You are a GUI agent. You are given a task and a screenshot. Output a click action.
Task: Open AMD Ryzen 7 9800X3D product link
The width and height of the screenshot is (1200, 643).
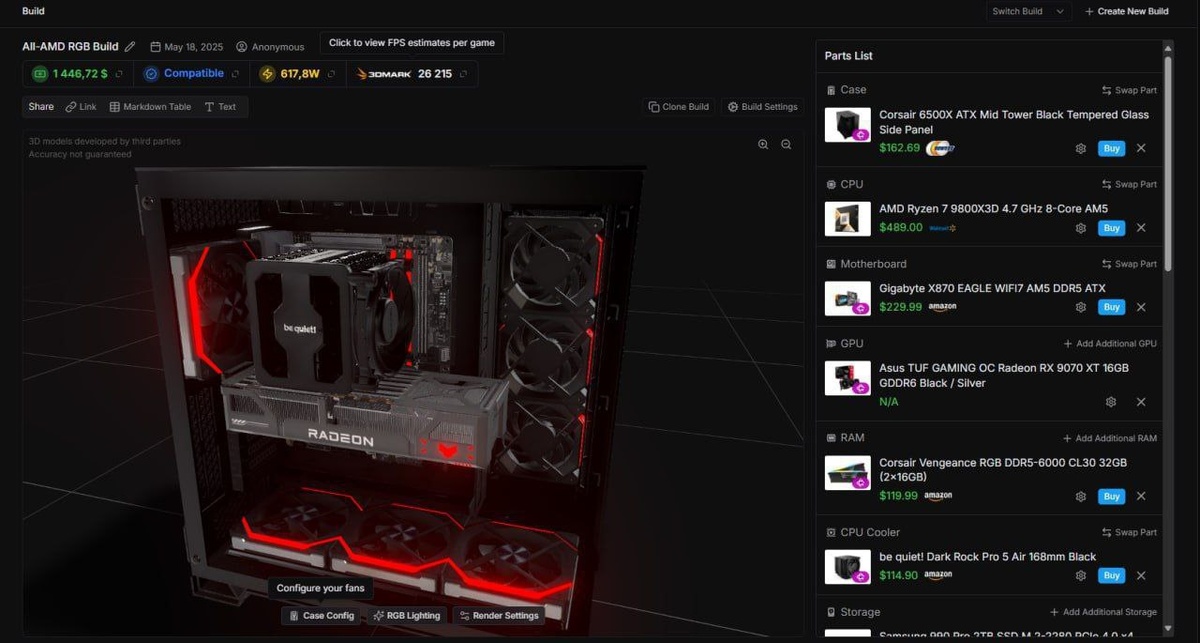(993, 208)
